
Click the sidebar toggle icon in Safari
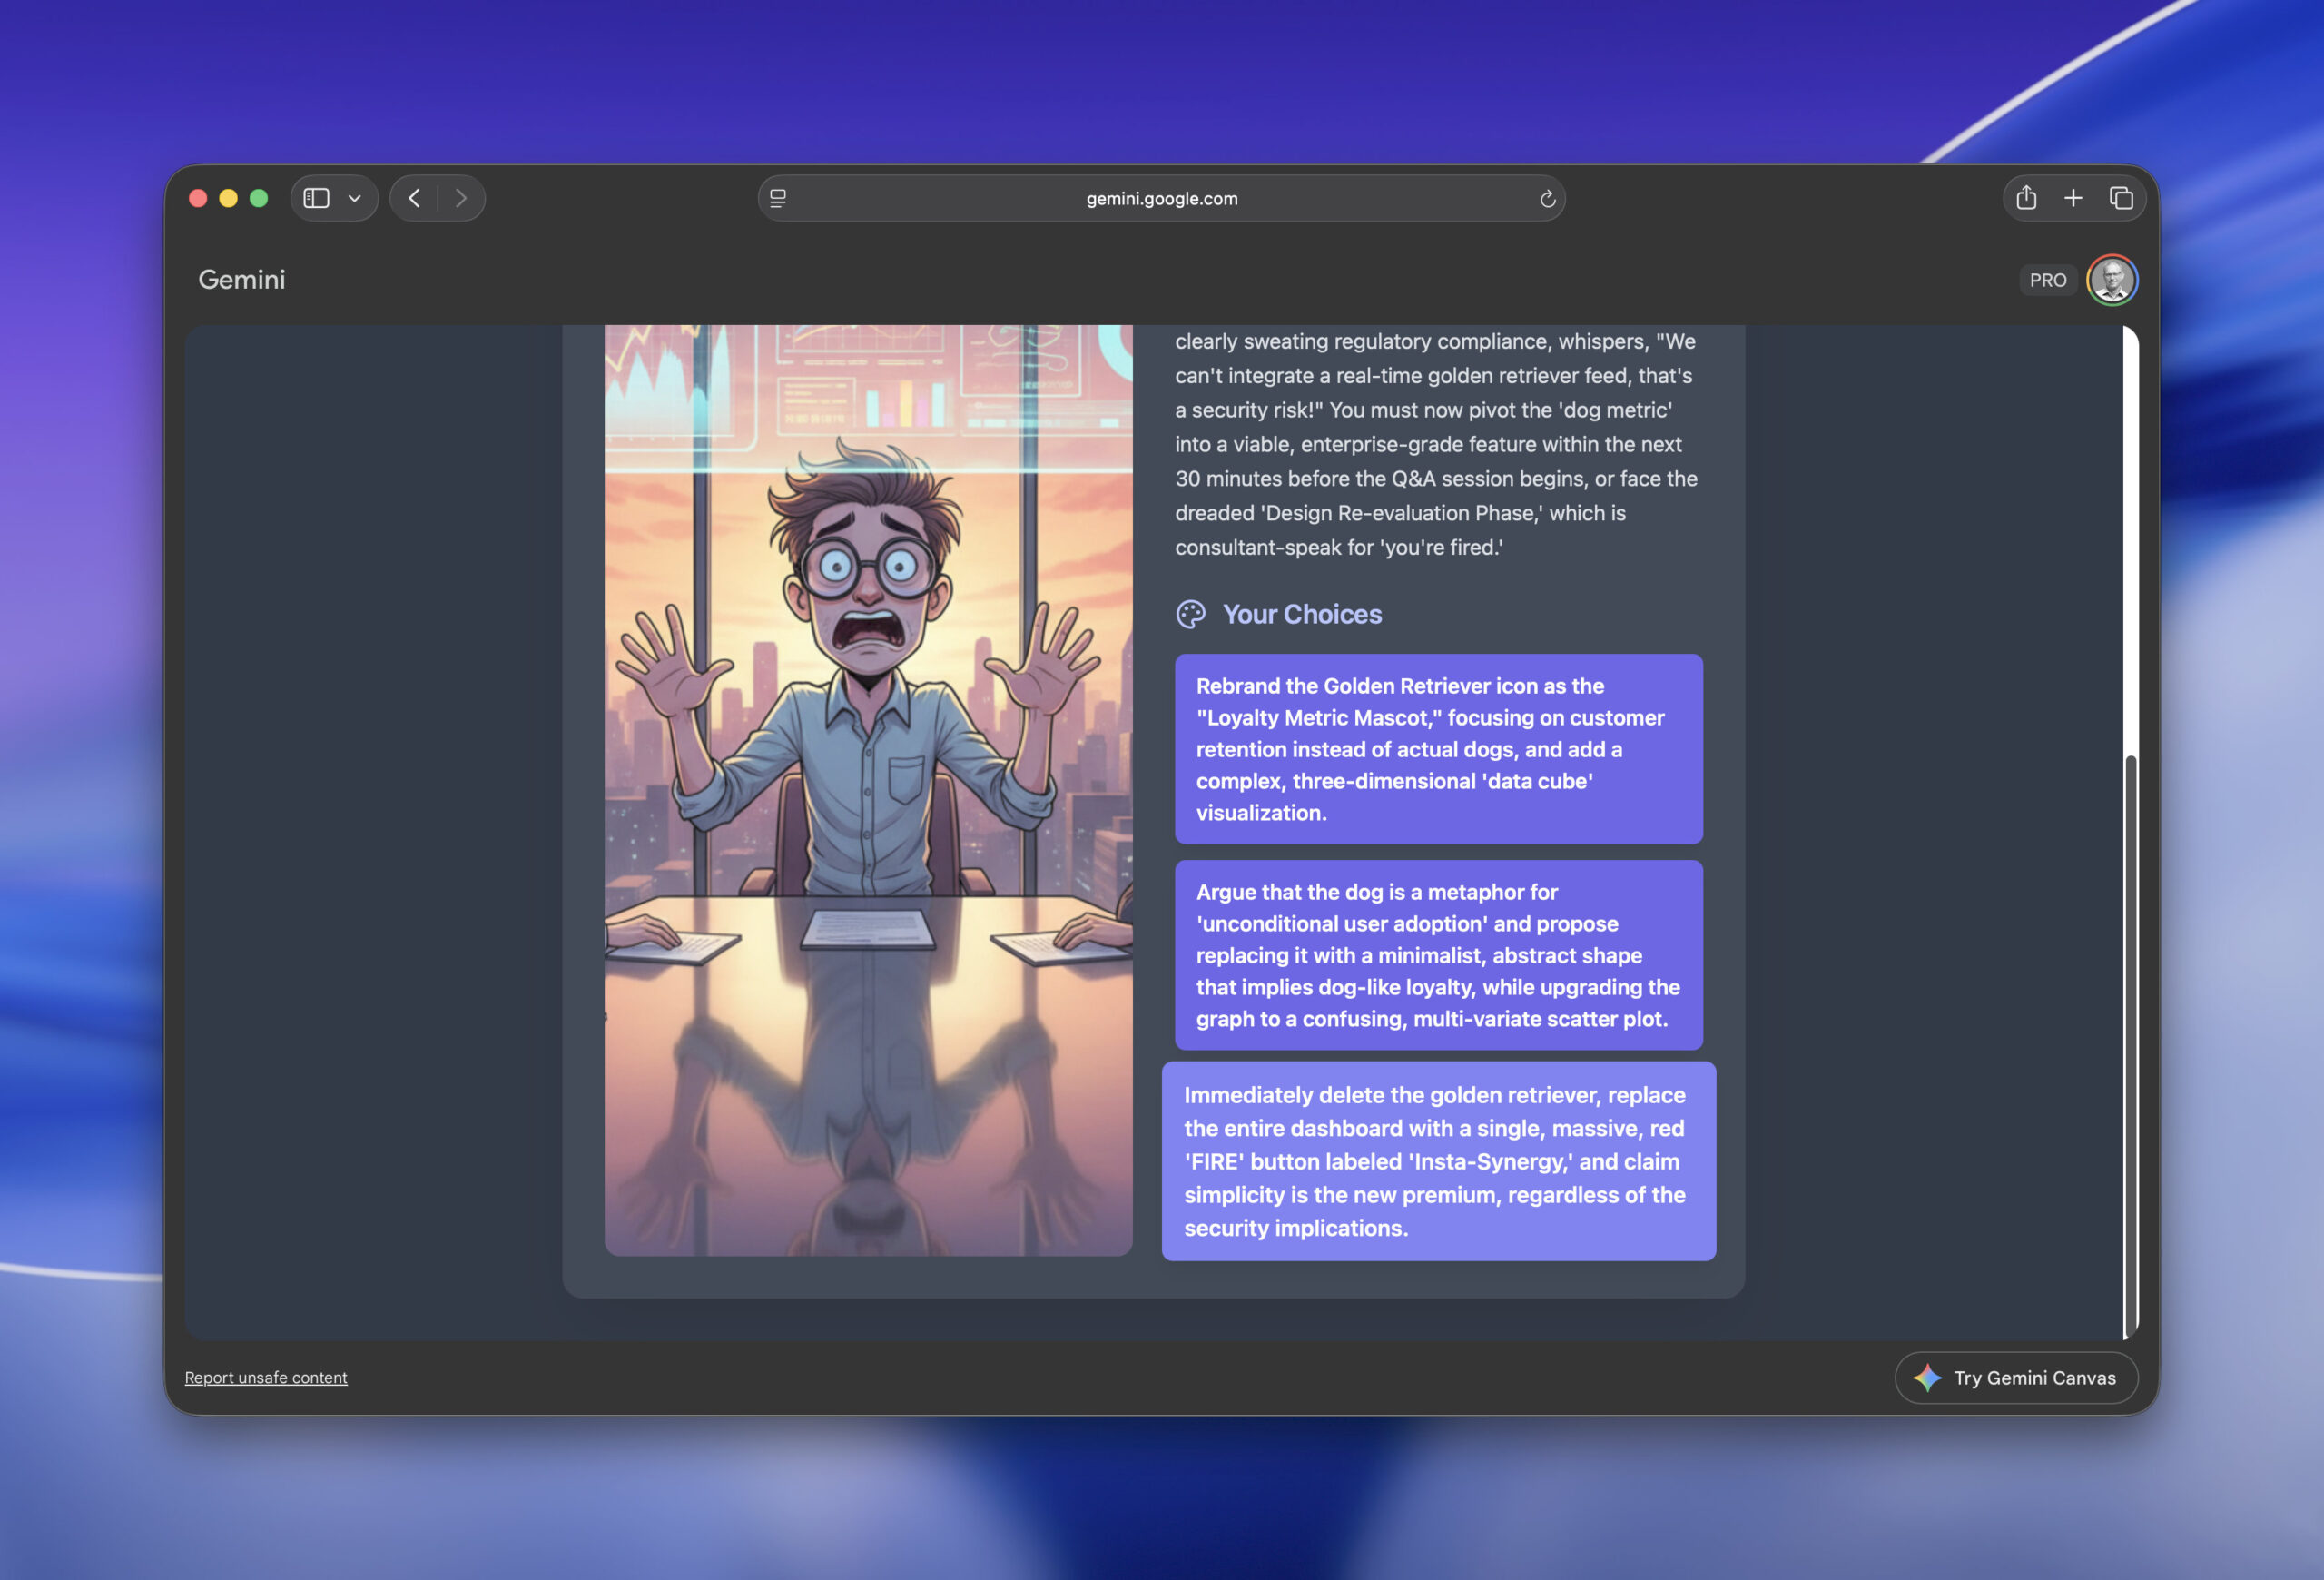click(x=316, y=198)
